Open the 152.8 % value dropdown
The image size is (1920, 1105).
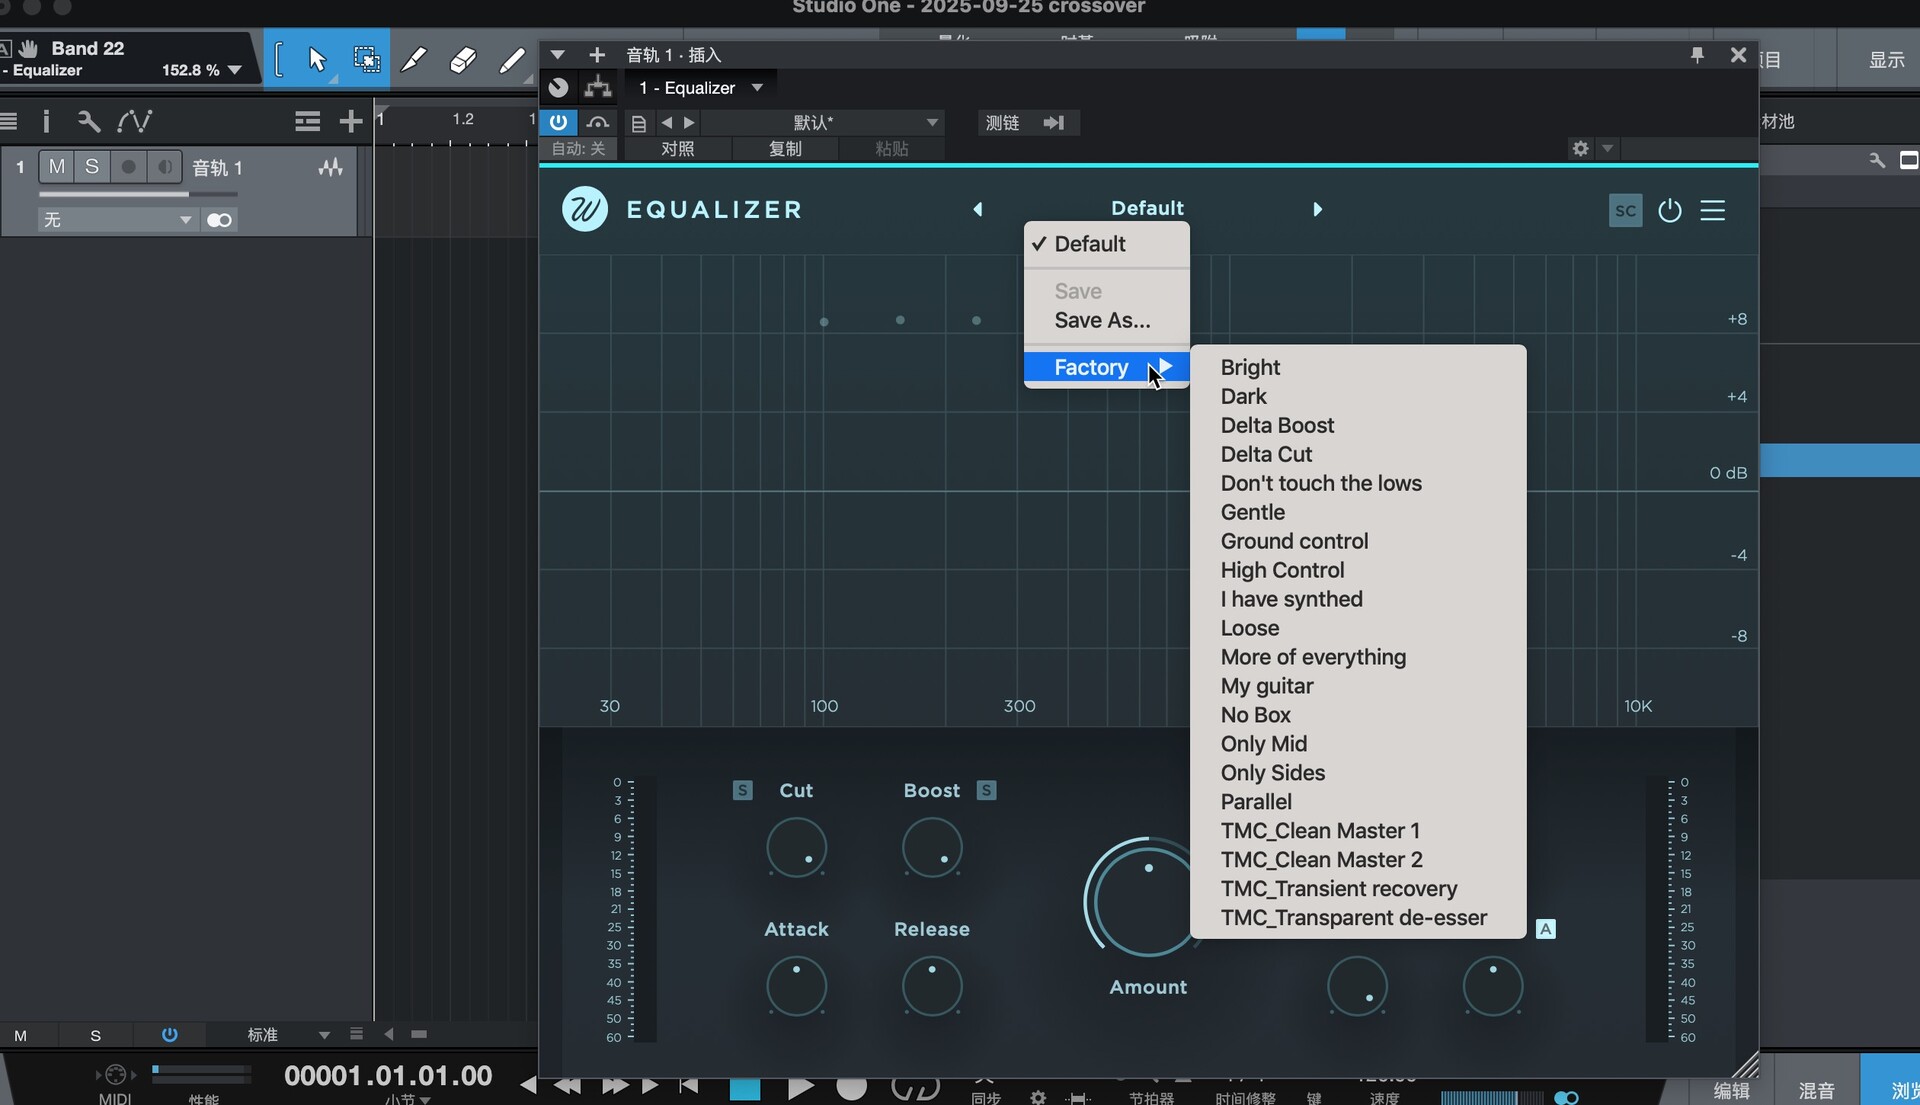[x=235, y=70]
